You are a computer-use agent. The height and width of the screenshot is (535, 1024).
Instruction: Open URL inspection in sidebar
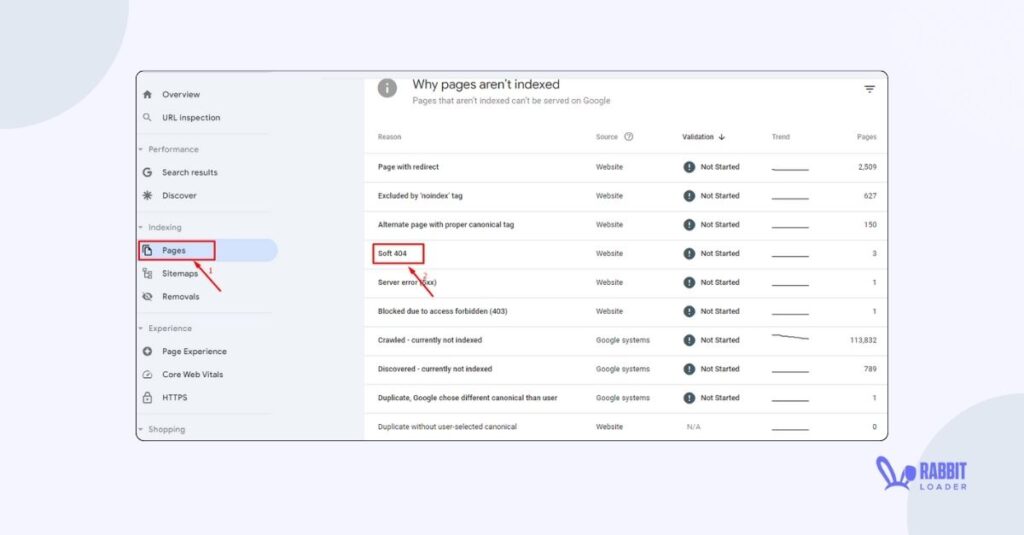click(x=191, y=118)
